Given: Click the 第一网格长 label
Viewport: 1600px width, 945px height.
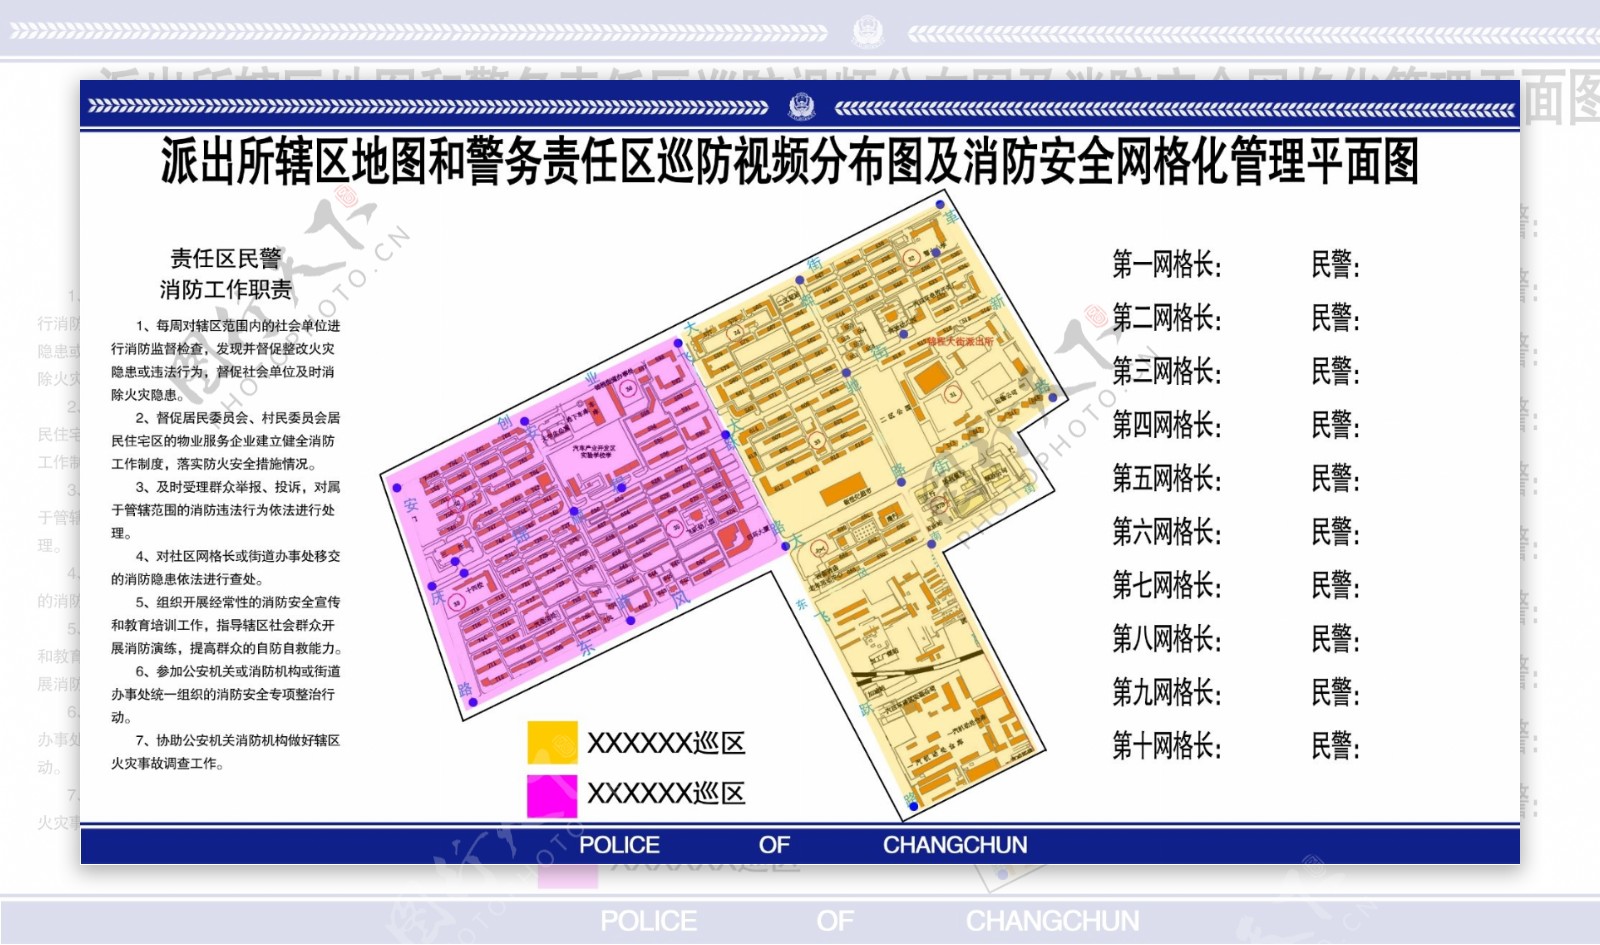Looking at the screenshot, I should 1167,265.
